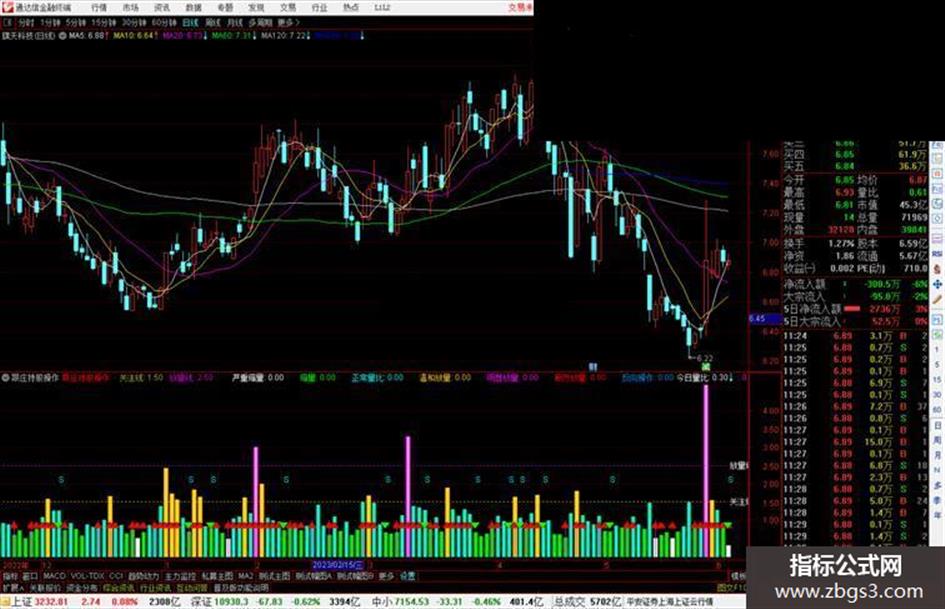Expand the 扩展 panel toggle
The width and height of the screenshot is (945, 609).
click(x=13, y=587)
